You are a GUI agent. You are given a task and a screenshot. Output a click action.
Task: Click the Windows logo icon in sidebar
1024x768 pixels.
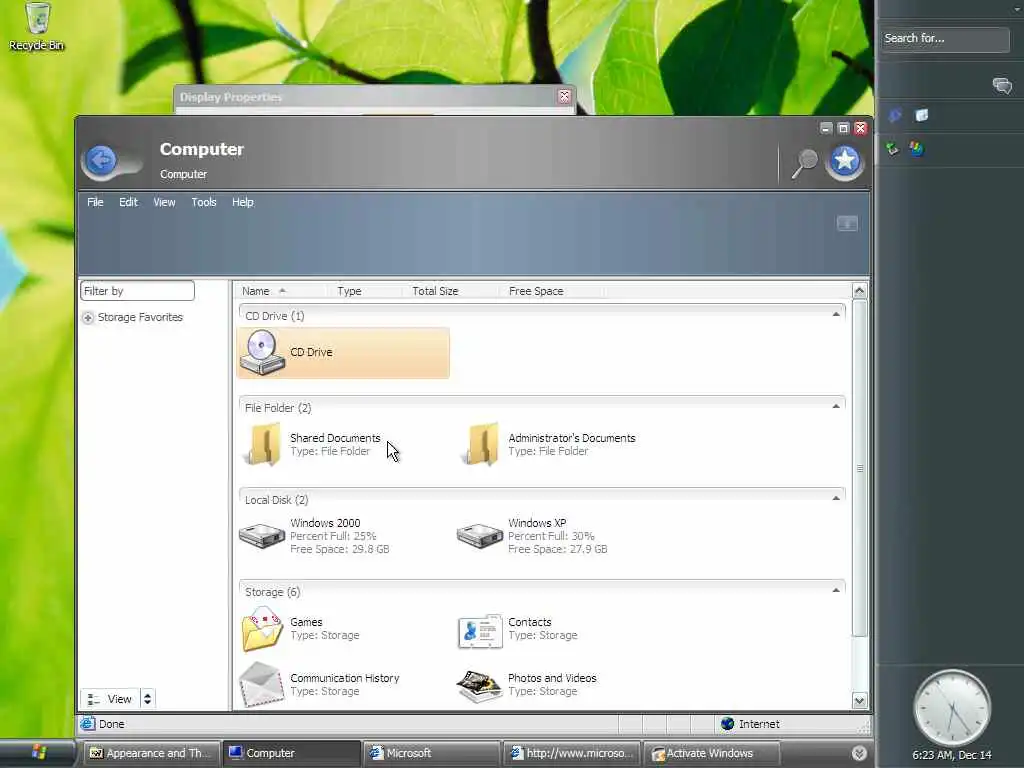(918, 149)
